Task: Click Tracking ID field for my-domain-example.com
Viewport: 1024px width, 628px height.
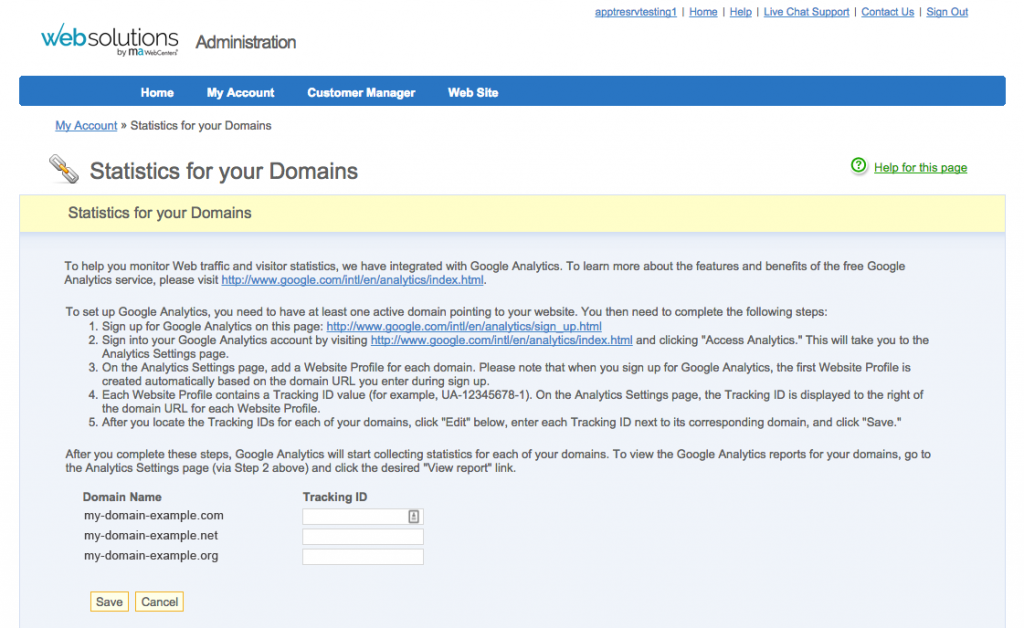Action: tap(362, 516)
